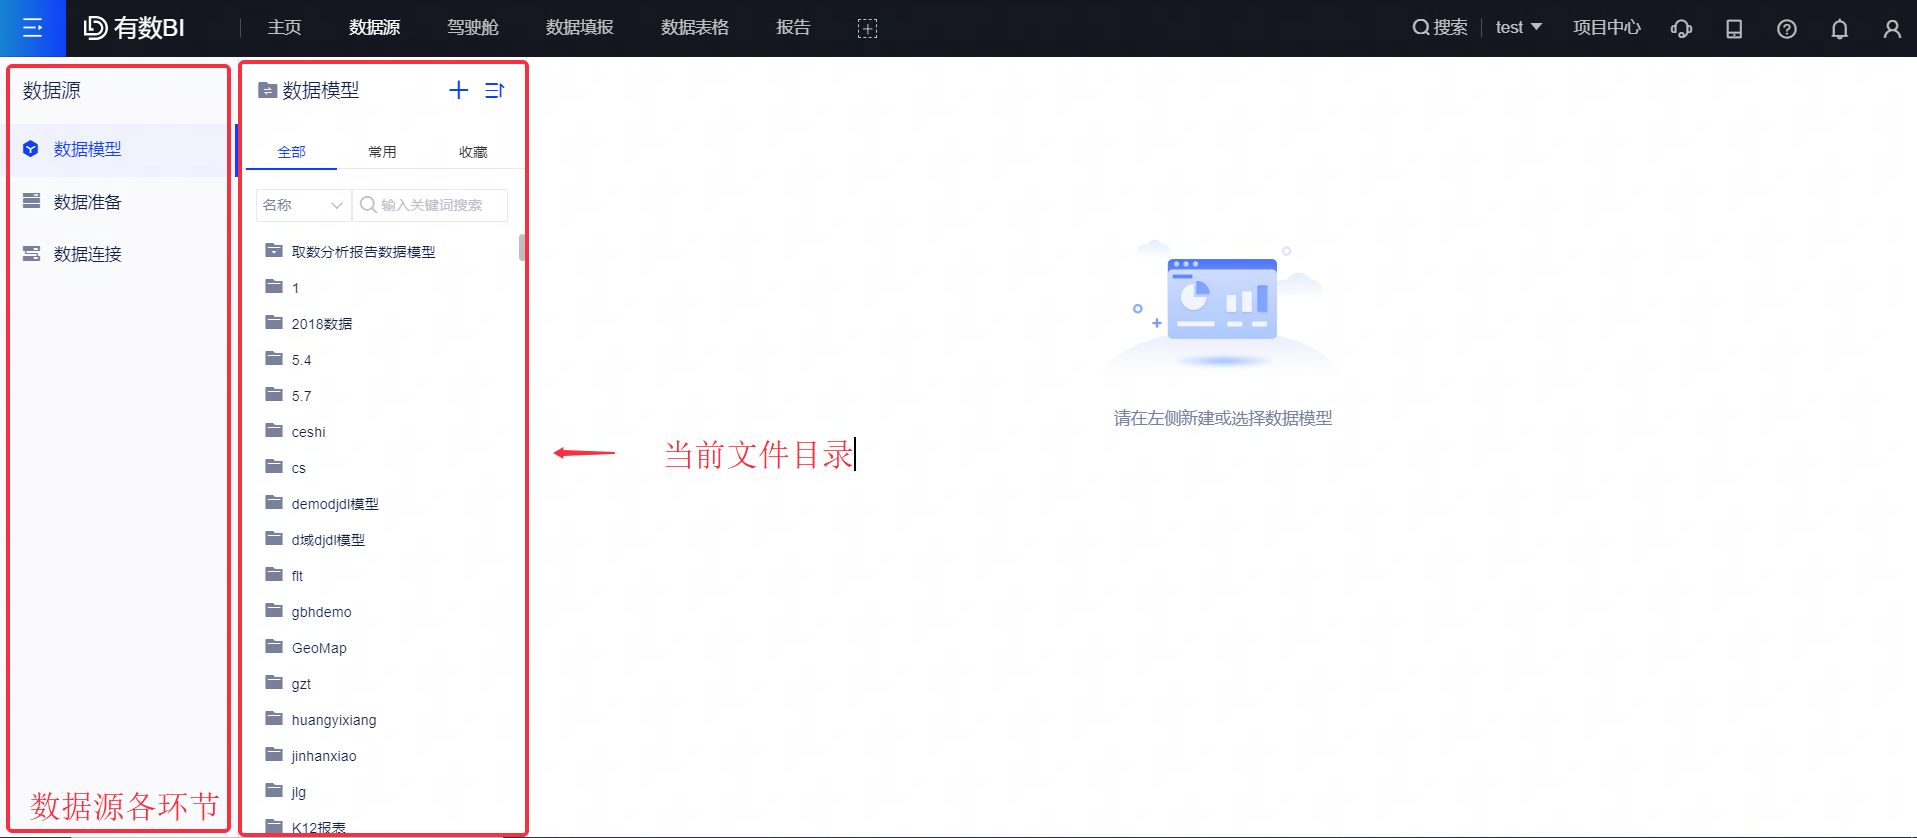Expand the 取数分析报告数据模型 folder

point(363,252)
